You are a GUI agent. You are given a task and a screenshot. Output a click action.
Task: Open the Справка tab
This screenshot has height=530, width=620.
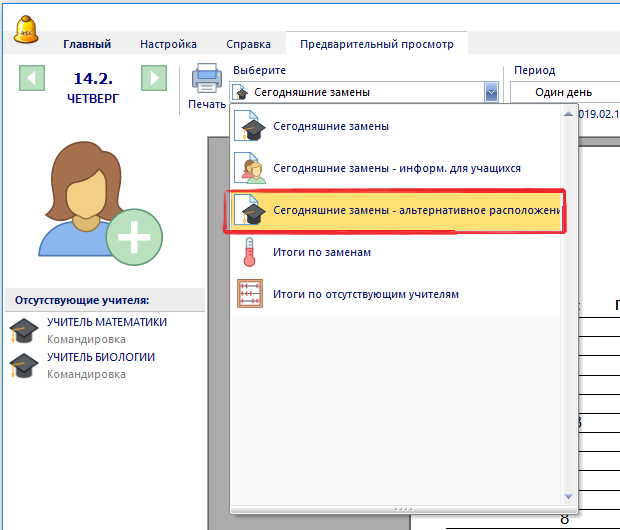(x=248, y=44)
